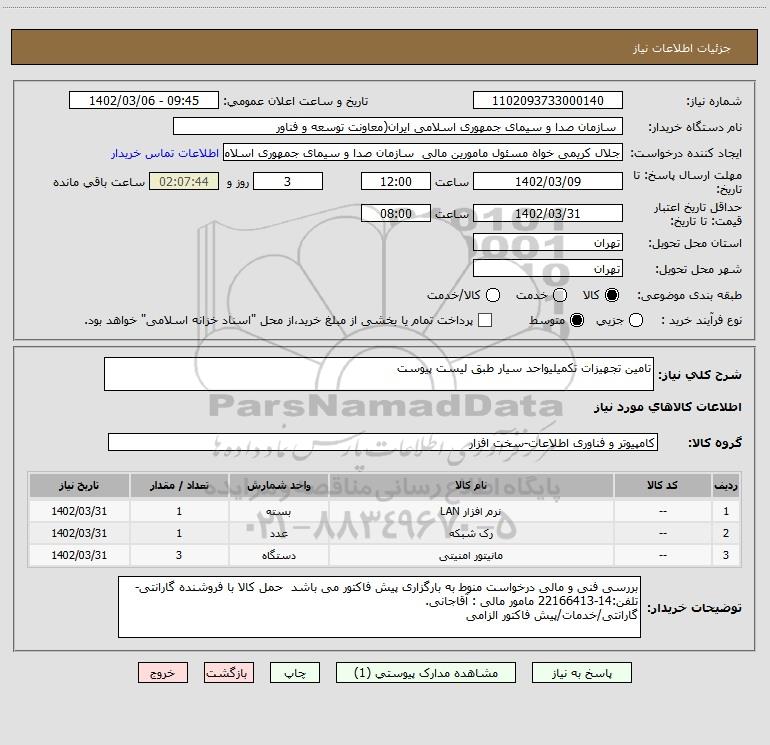This screenshot has width=770, height=745.
Task: Click quantity 3 in مانیتور امنیتی row
Action: [x=179, y=555]
